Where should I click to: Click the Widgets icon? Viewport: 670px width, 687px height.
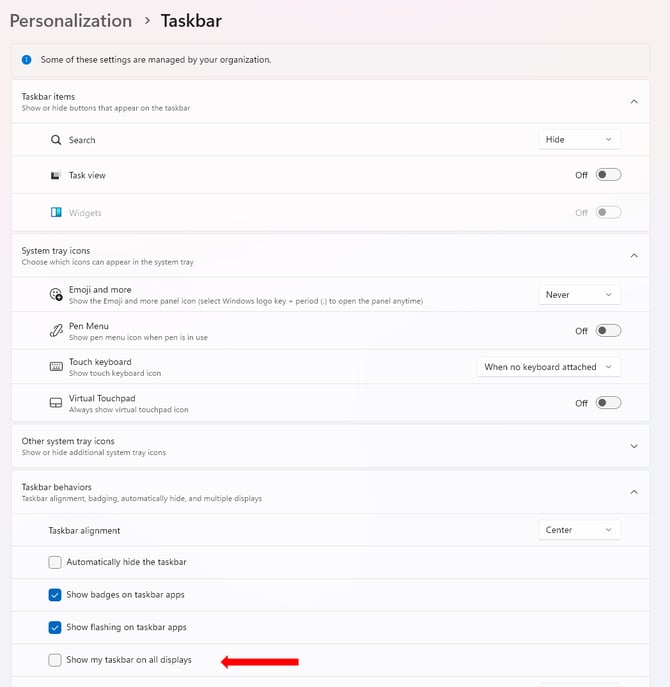(x=56, y=212)
